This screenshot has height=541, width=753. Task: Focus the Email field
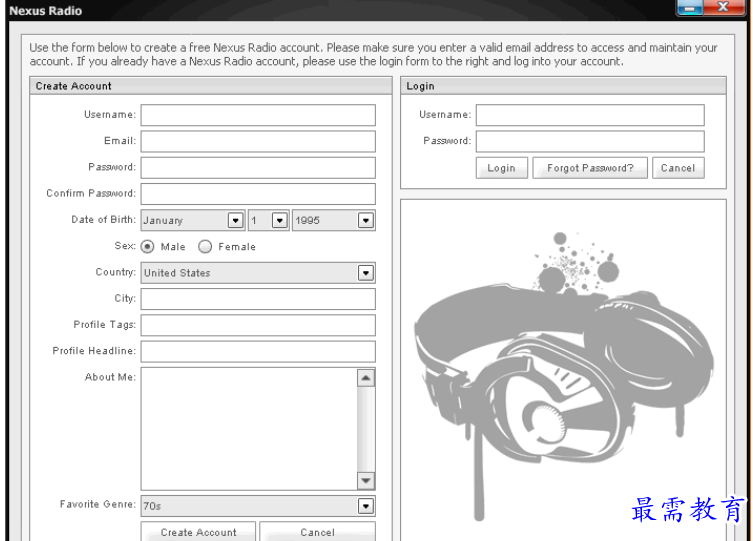pyautogui.click(x=258, y=142)
